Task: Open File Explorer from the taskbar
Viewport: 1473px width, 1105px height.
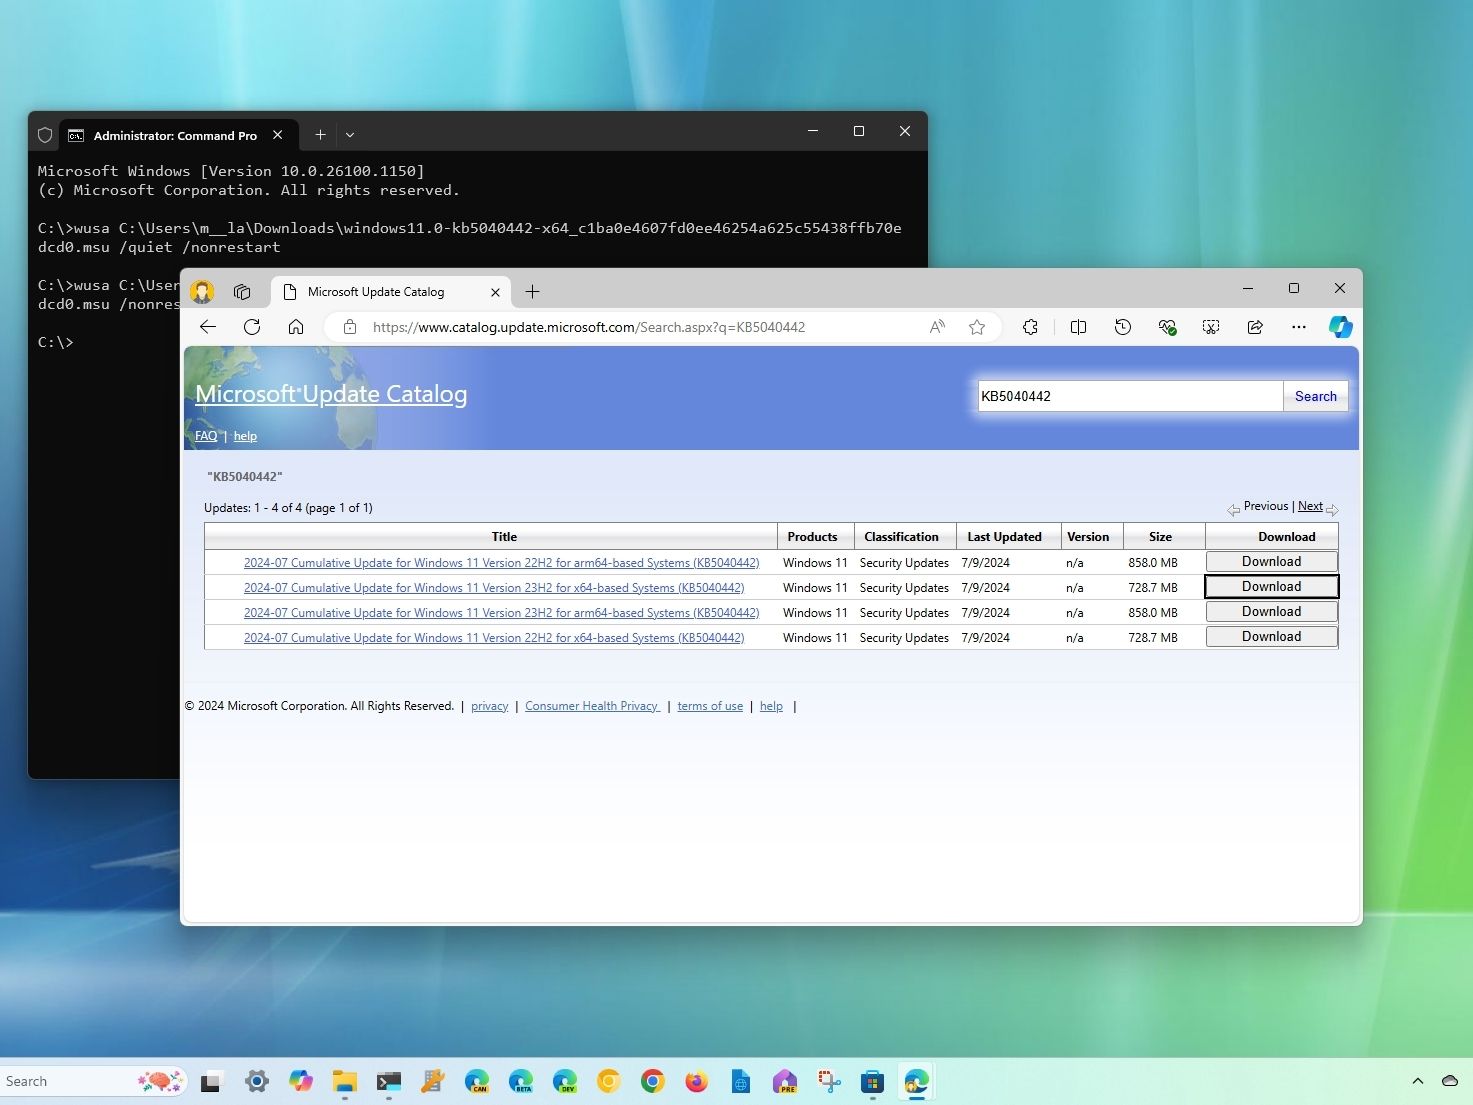Action: [x=345, y=1081]
